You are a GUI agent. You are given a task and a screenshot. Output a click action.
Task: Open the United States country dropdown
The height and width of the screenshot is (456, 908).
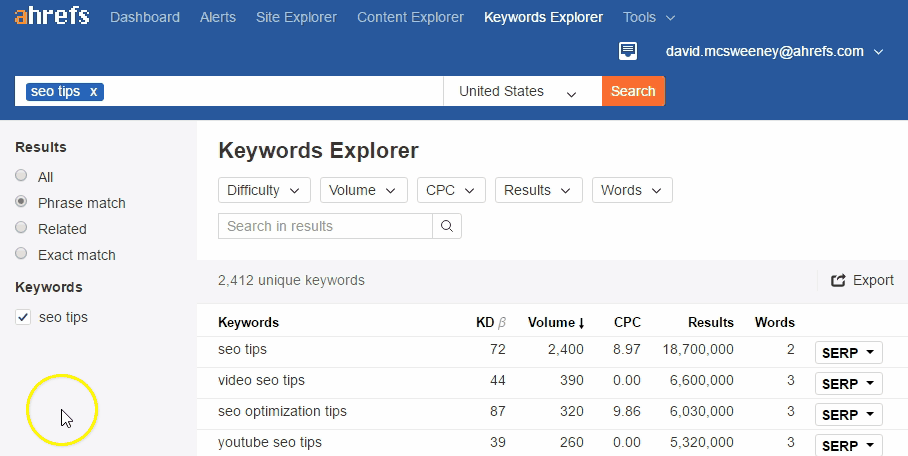pyautogui.click(x=522, y=91)
